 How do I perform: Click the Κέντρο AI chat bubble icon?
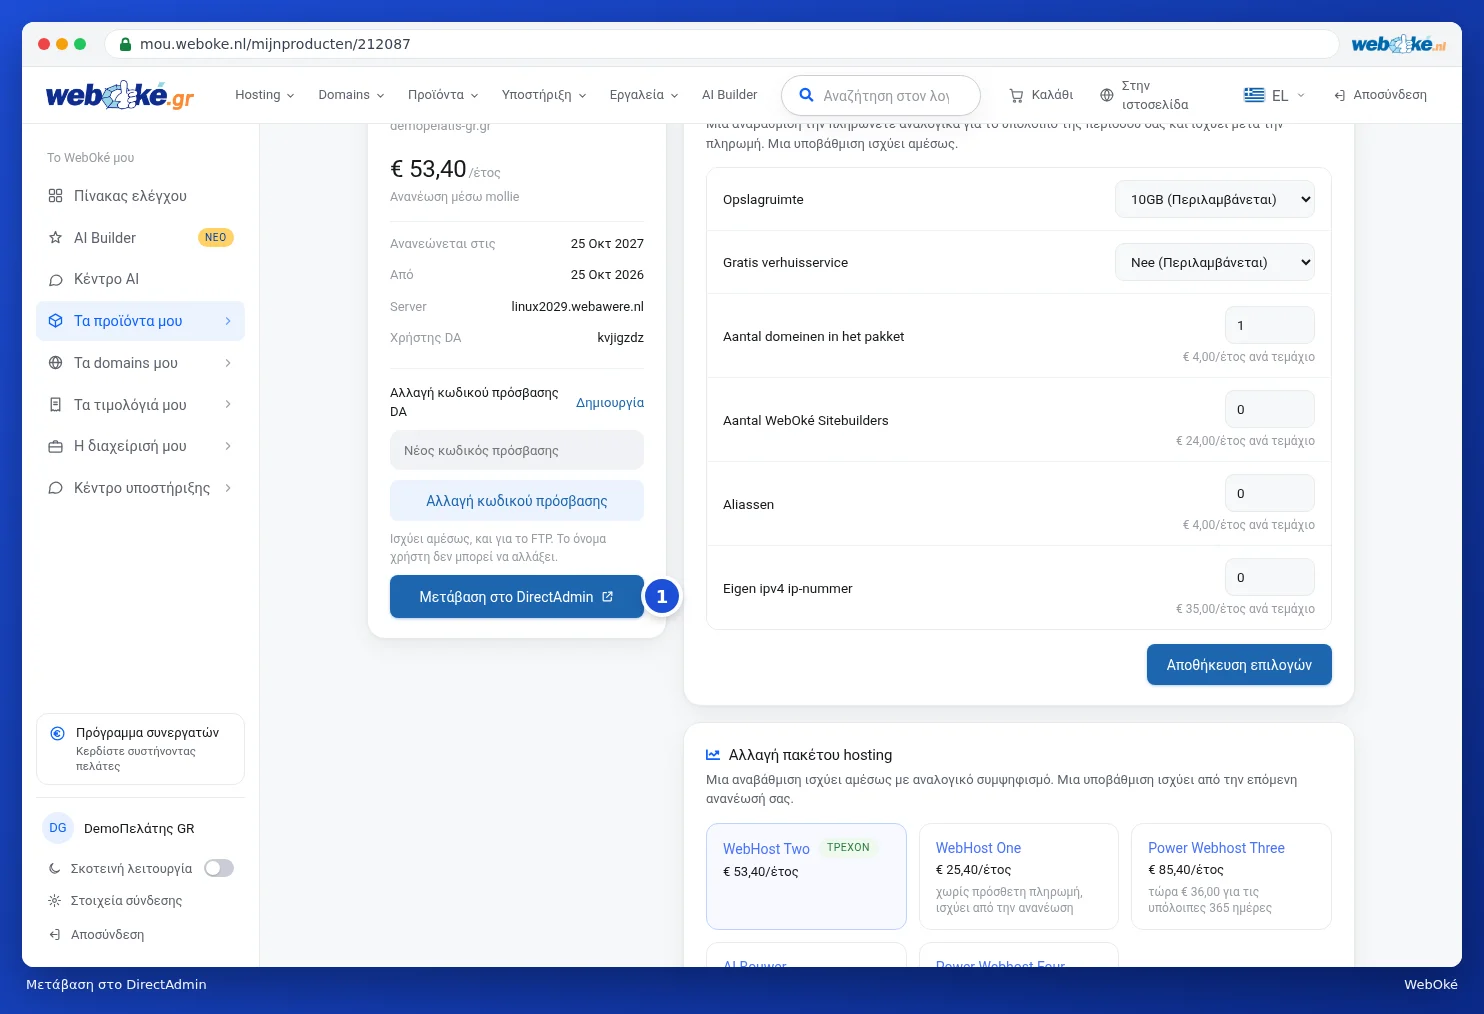[56, 280]
